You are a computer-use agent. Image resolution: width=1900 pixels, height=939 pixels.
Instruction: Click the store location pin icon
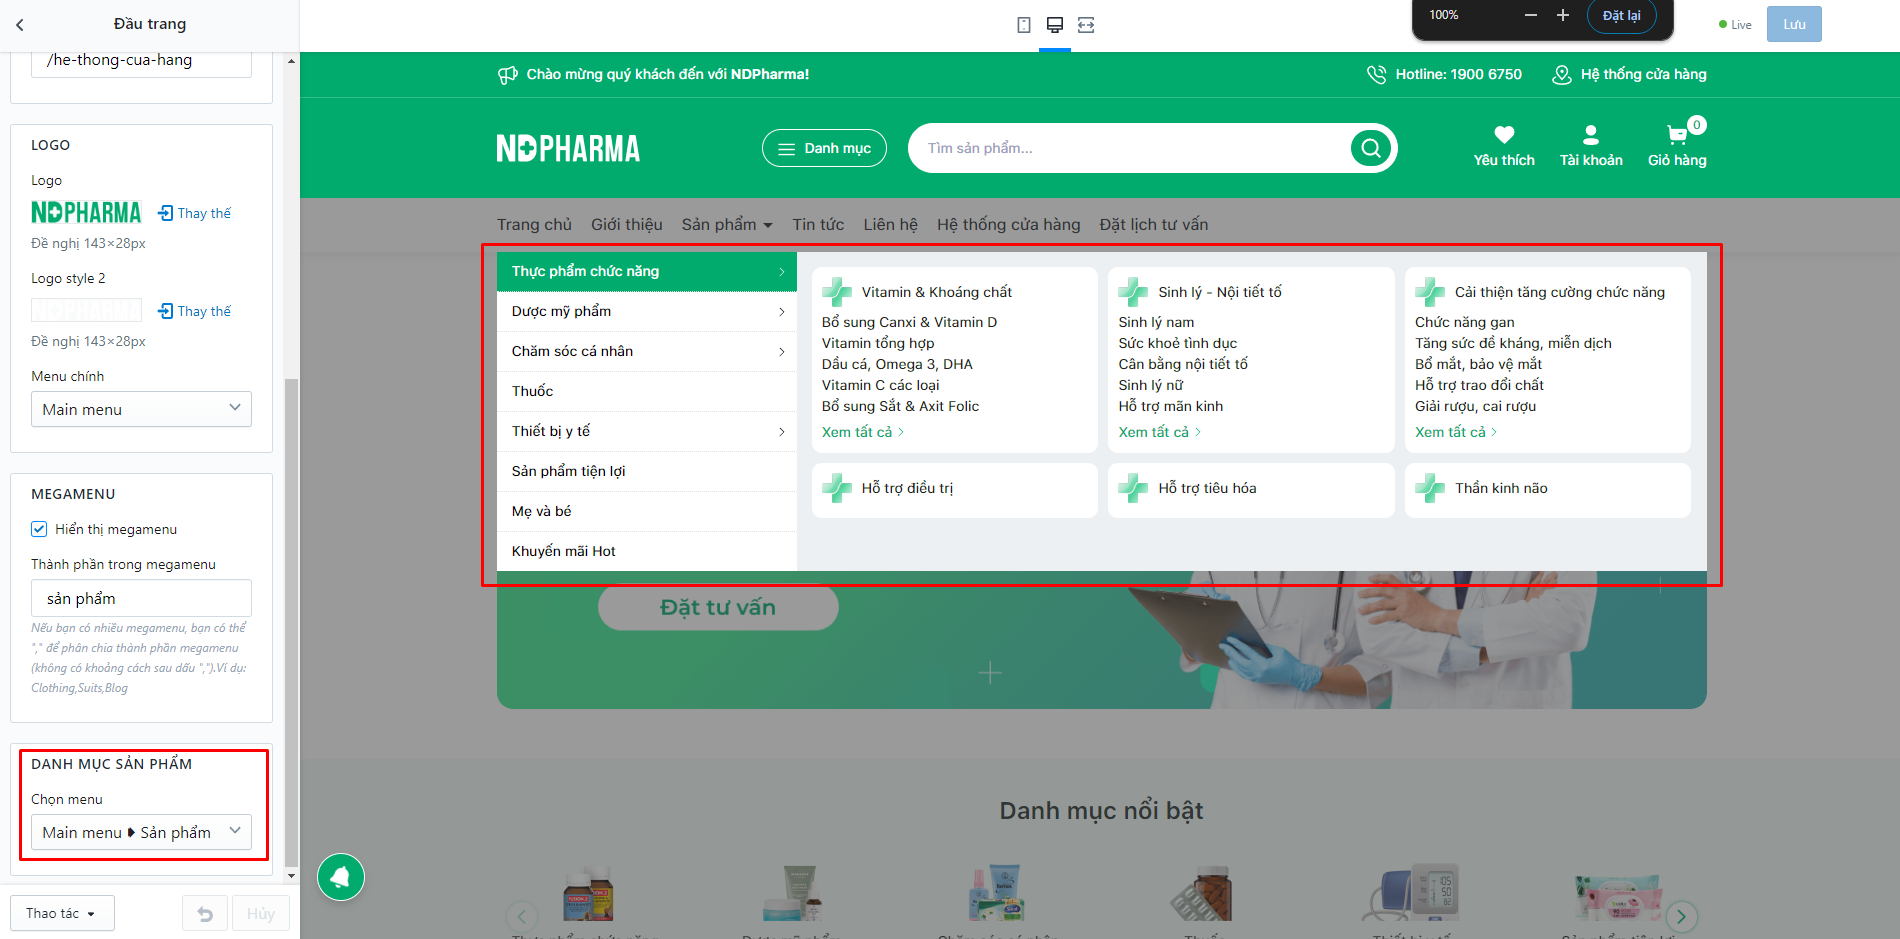(1561, 75)
